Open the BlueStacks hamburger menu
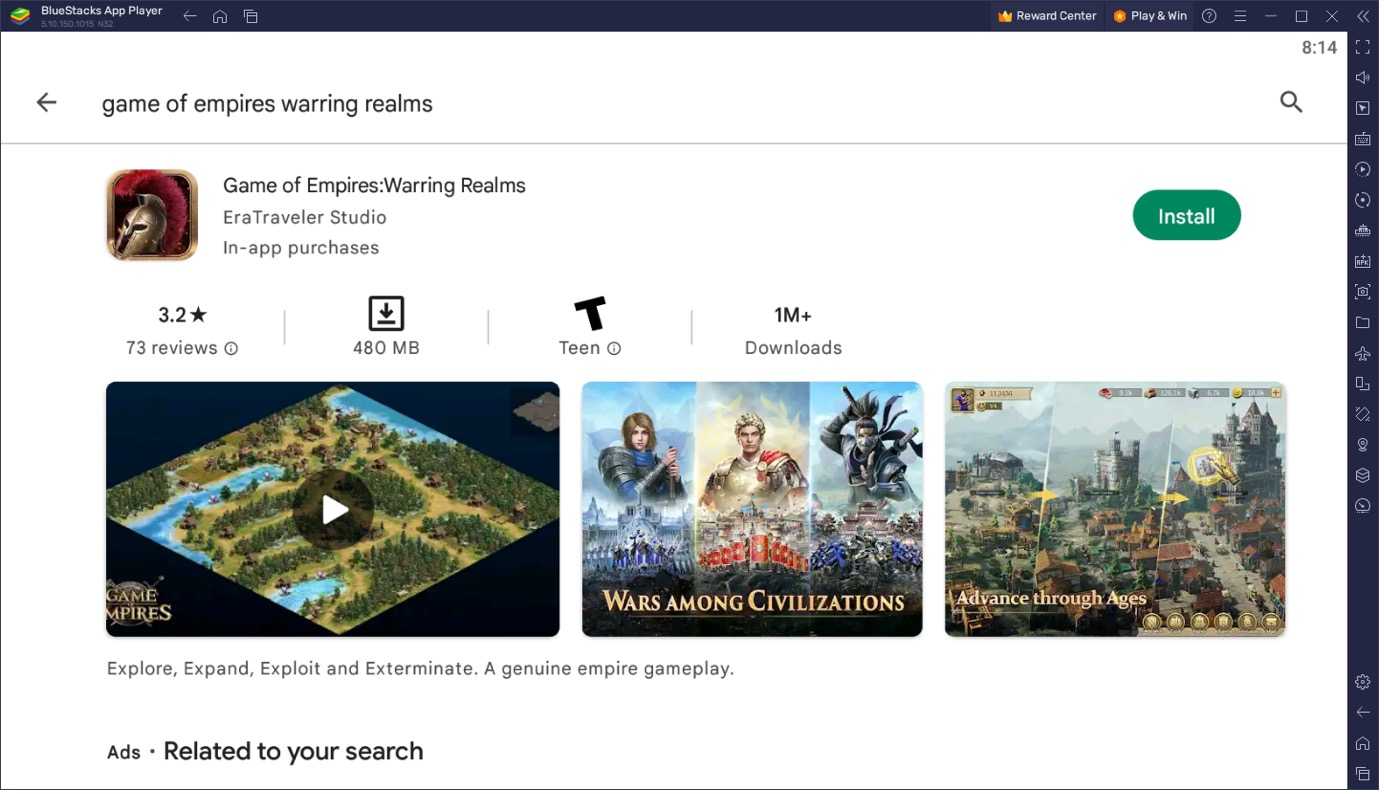Image resolution: width=1384 pixels, height=794 pixels. click(1240, 16)
